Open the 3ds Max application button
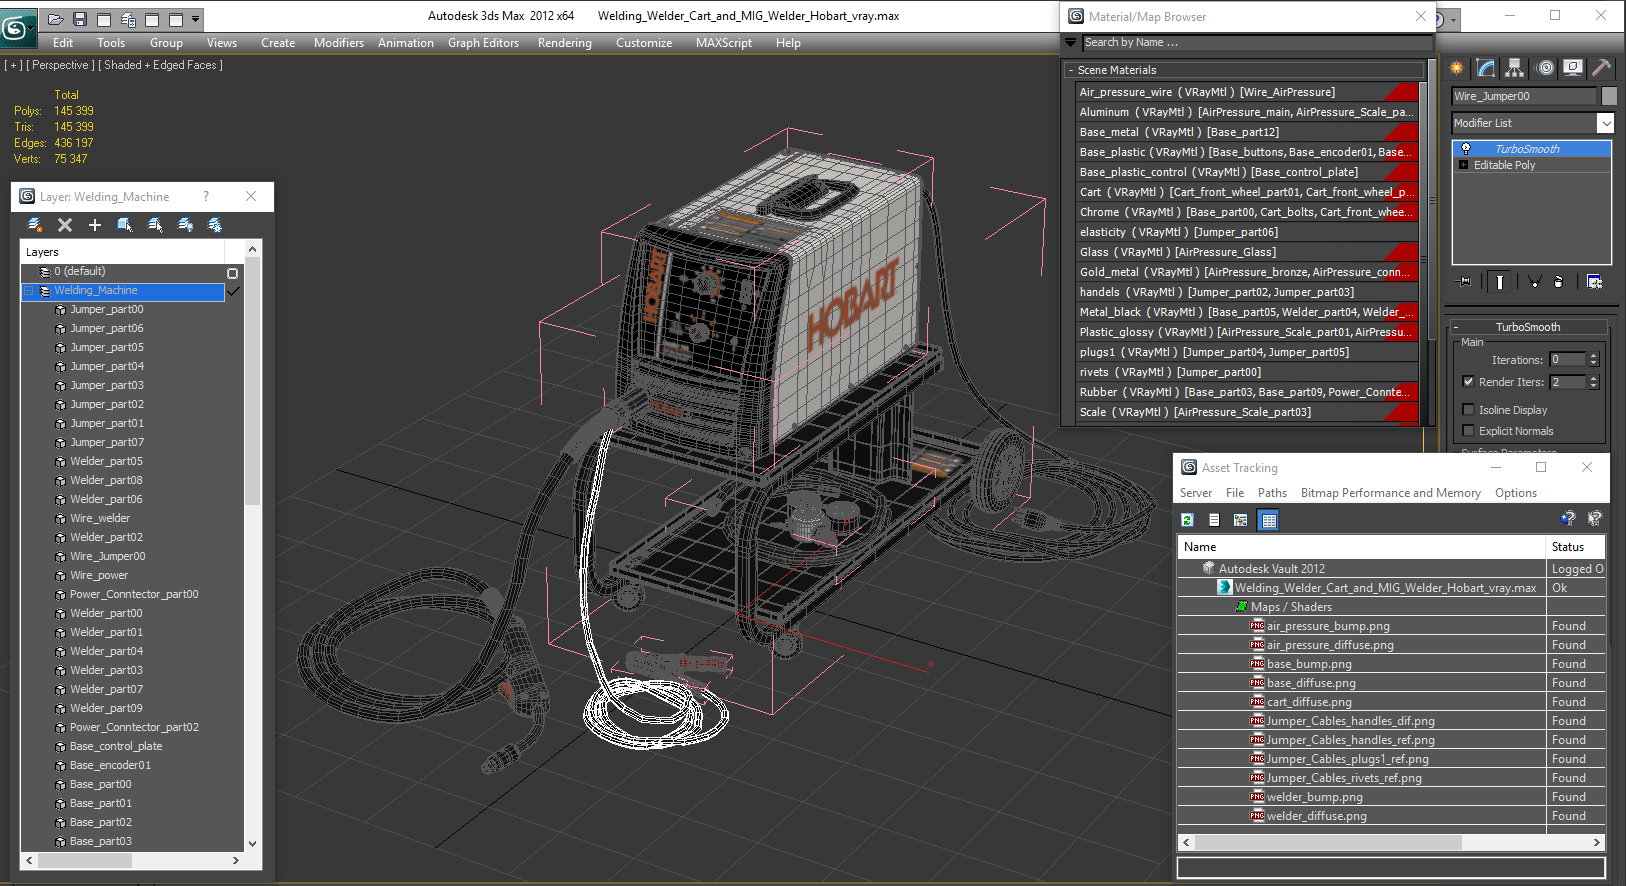Image resolution: width=1626 pixels, height=886 pixels. pos(17,27)
